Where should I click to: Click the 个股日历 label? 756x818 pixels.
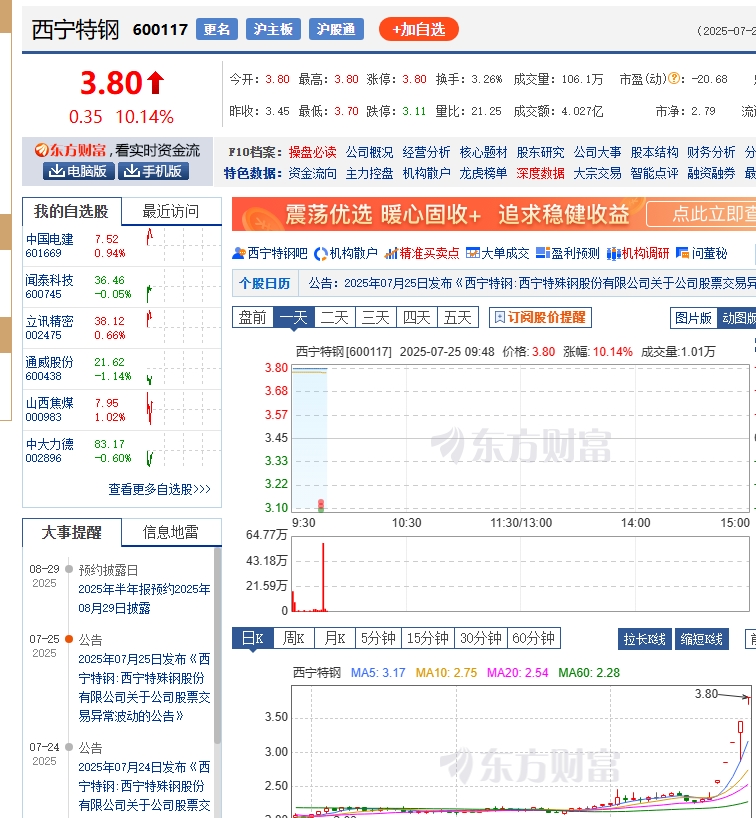(265, 283)
